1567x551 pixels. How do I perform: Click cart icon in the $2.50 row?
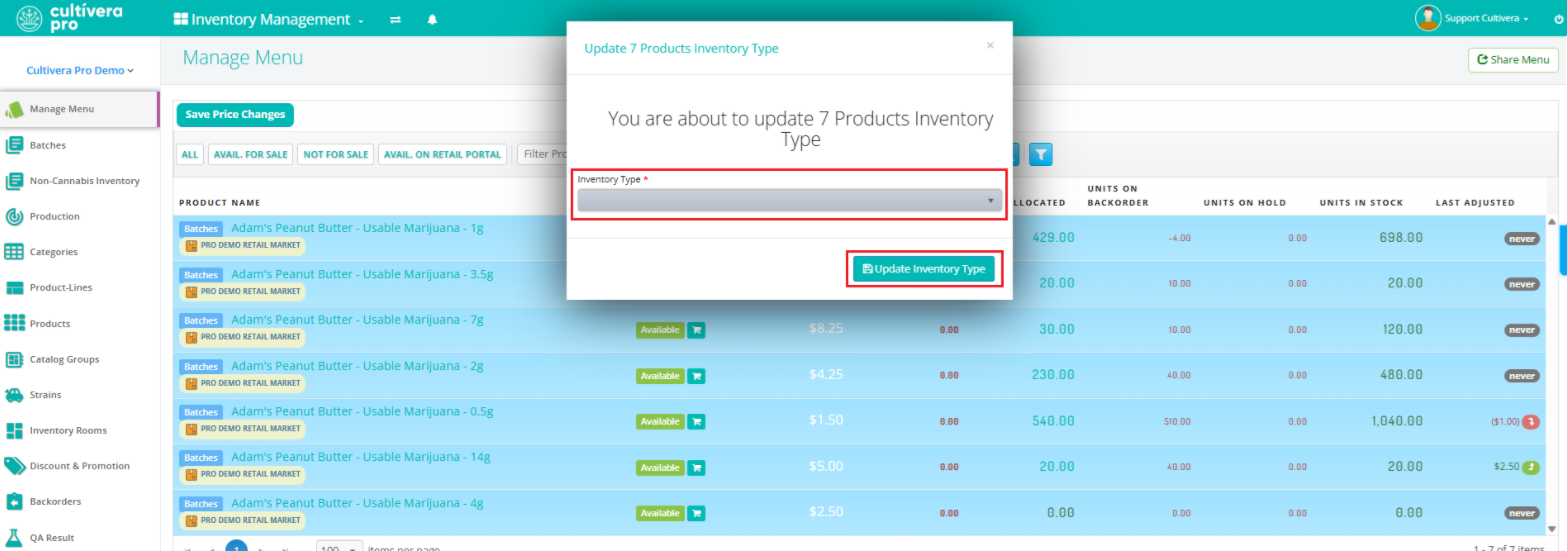point(696,513)
